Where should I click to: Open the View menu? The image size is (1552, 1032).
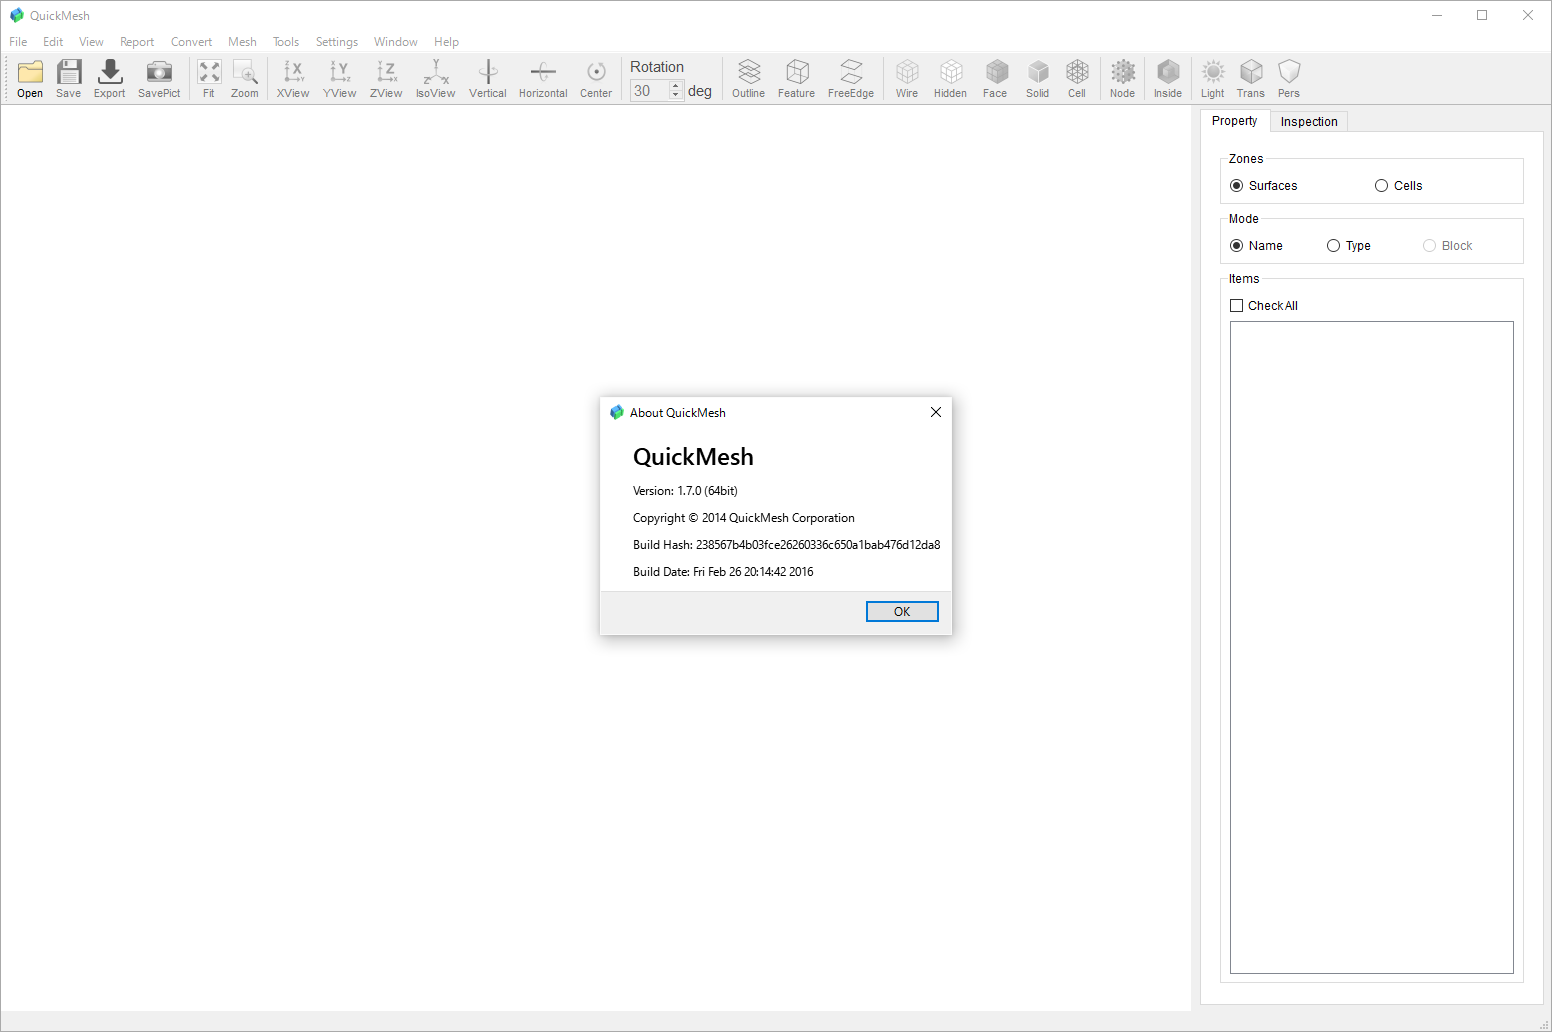point(91,42)
